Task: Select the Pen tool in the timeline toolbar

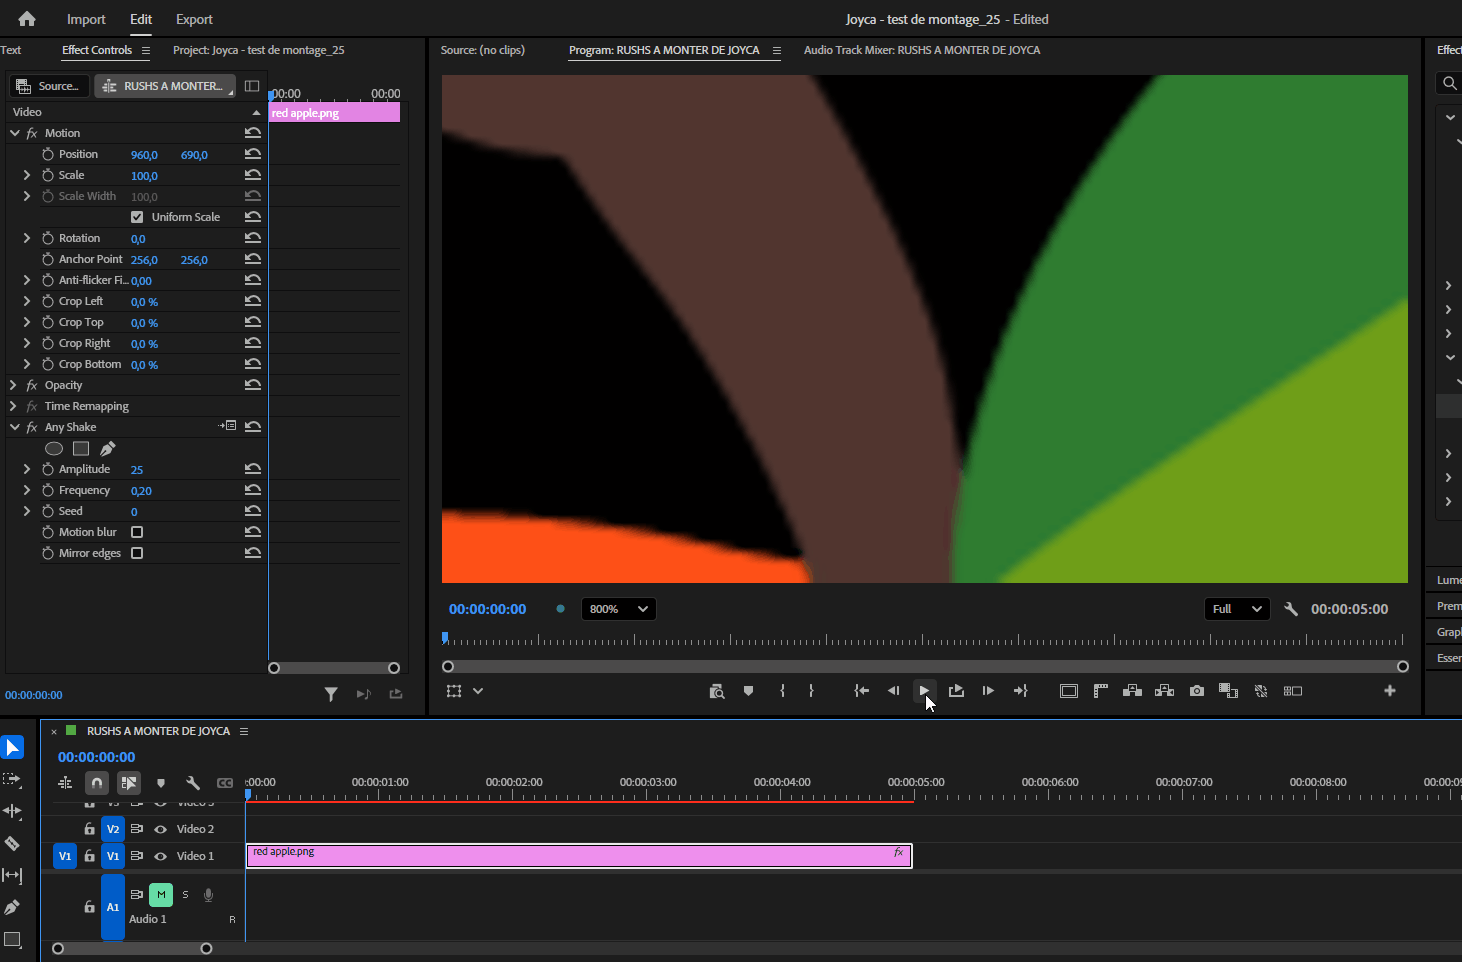Action: 12,907
